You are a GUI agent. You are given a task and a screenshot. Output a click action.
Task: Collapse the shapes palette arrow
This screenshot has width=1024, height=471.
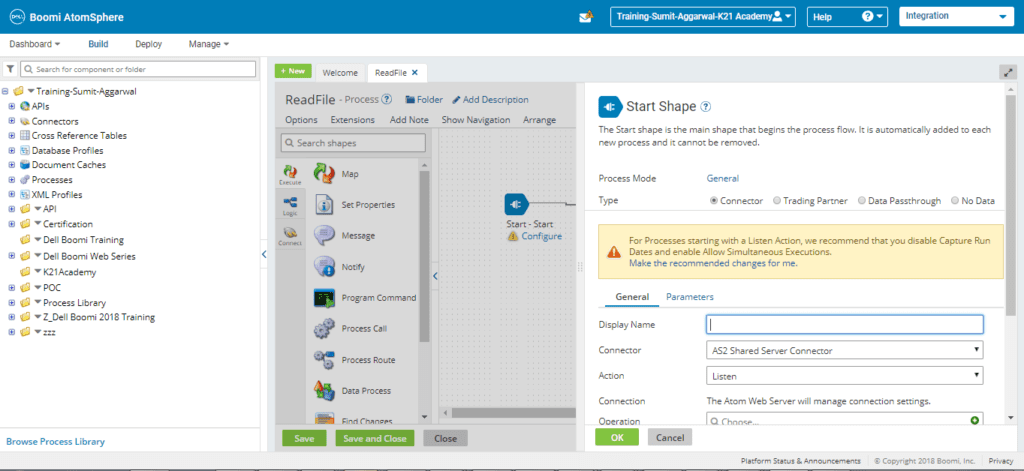435,276
